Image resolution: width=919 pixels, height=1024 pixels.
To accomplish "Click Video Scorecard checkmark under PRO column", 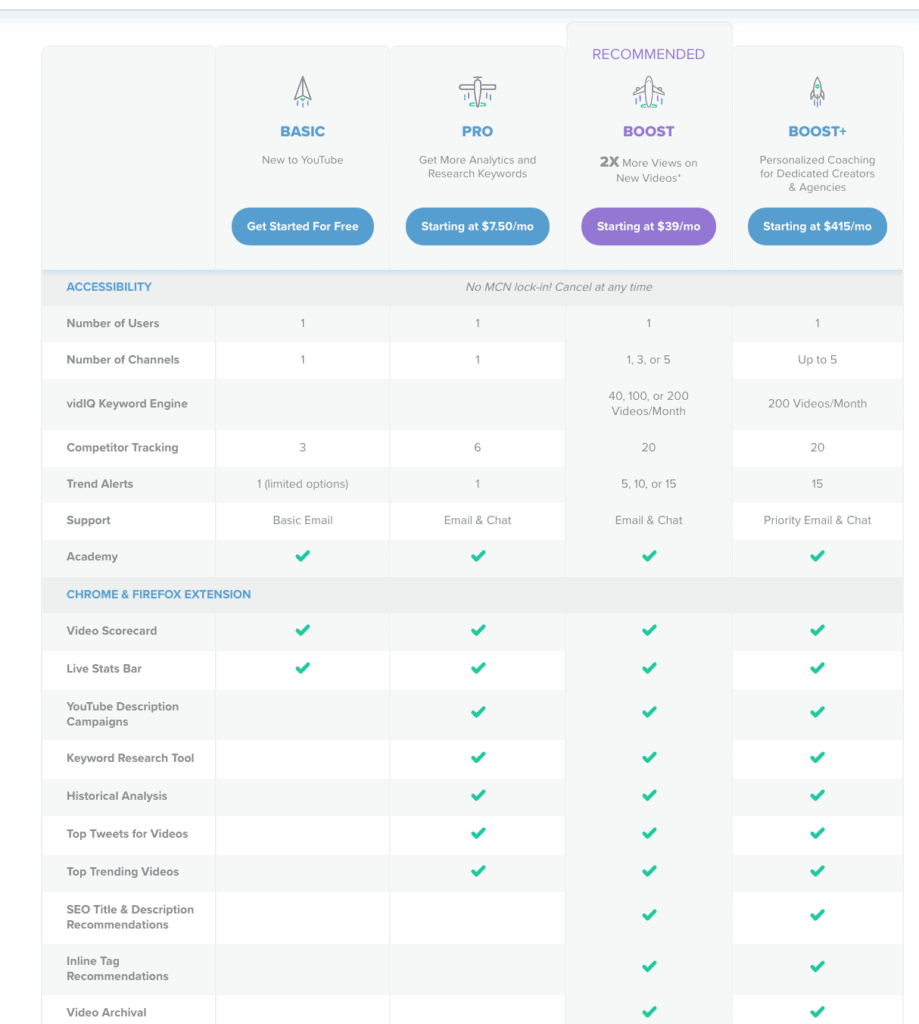I will click(x=478, y=630).
